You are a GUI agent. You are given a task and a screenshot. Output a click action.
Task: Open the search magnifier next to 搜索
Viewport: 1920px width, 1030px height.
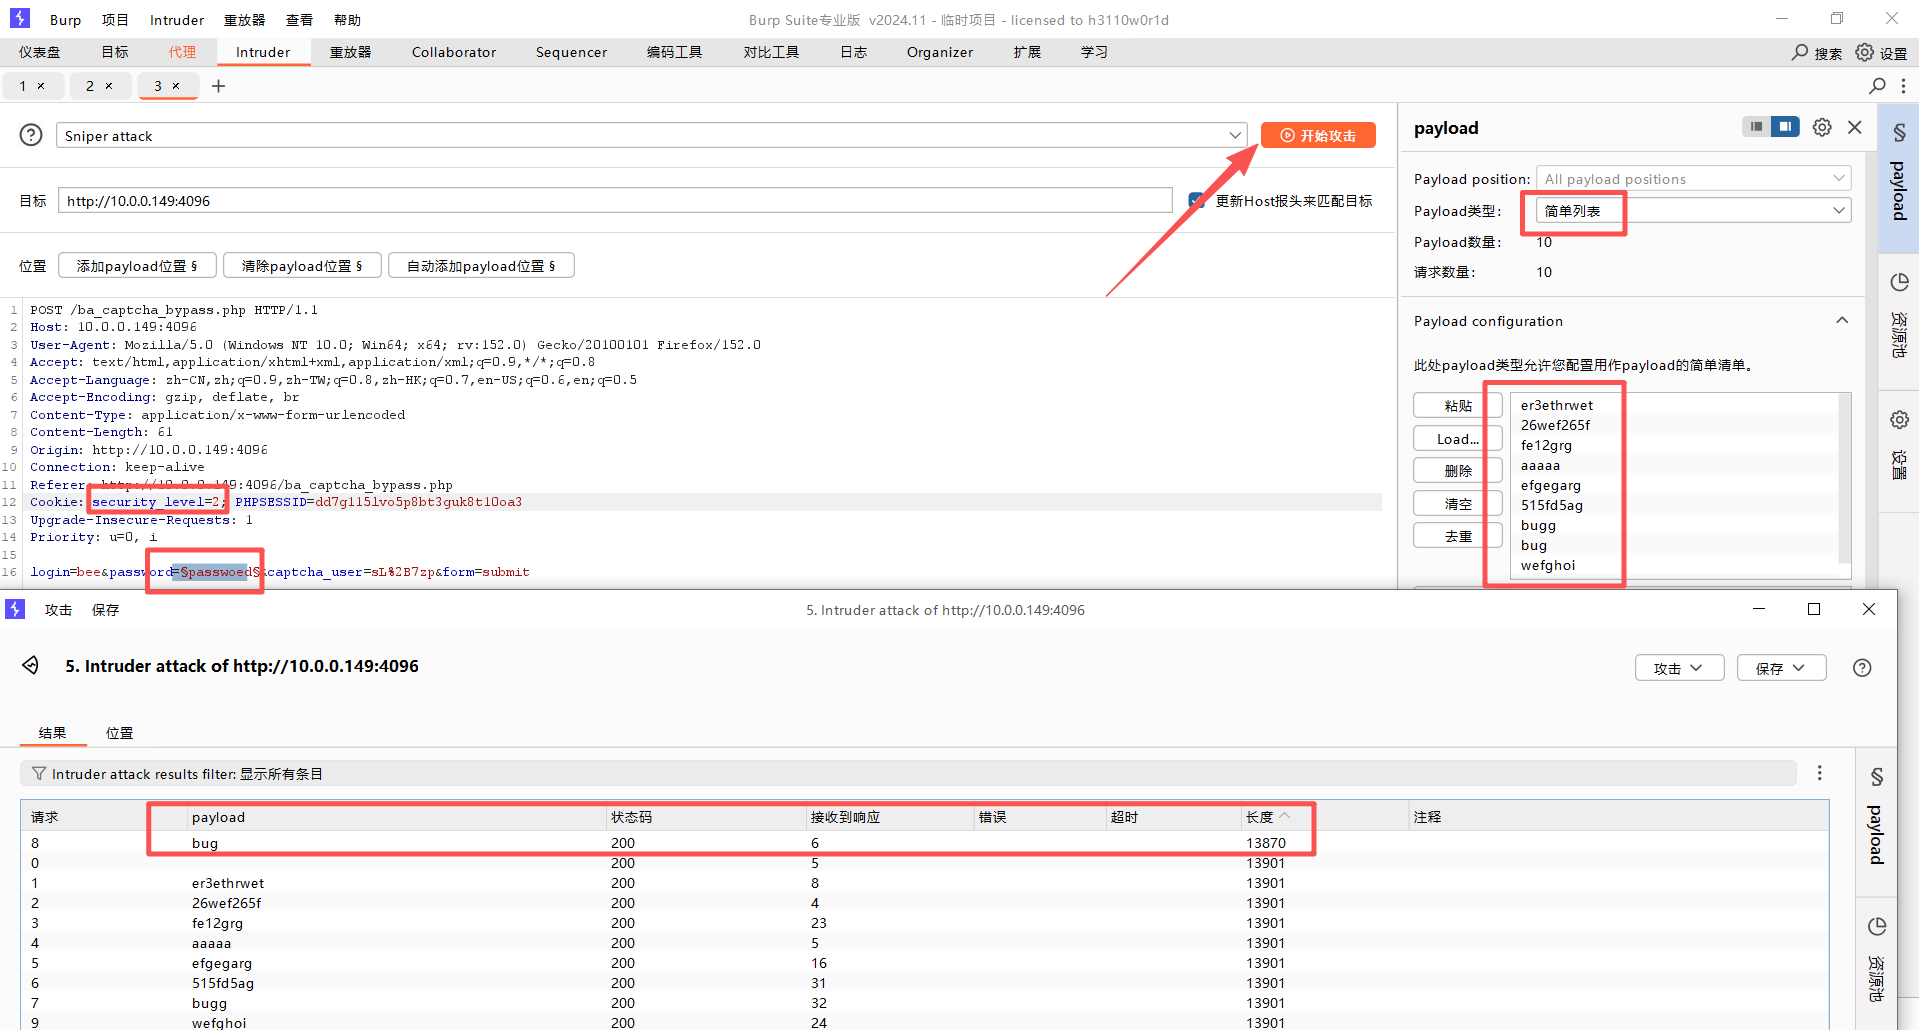click(x=1800, y=52)
